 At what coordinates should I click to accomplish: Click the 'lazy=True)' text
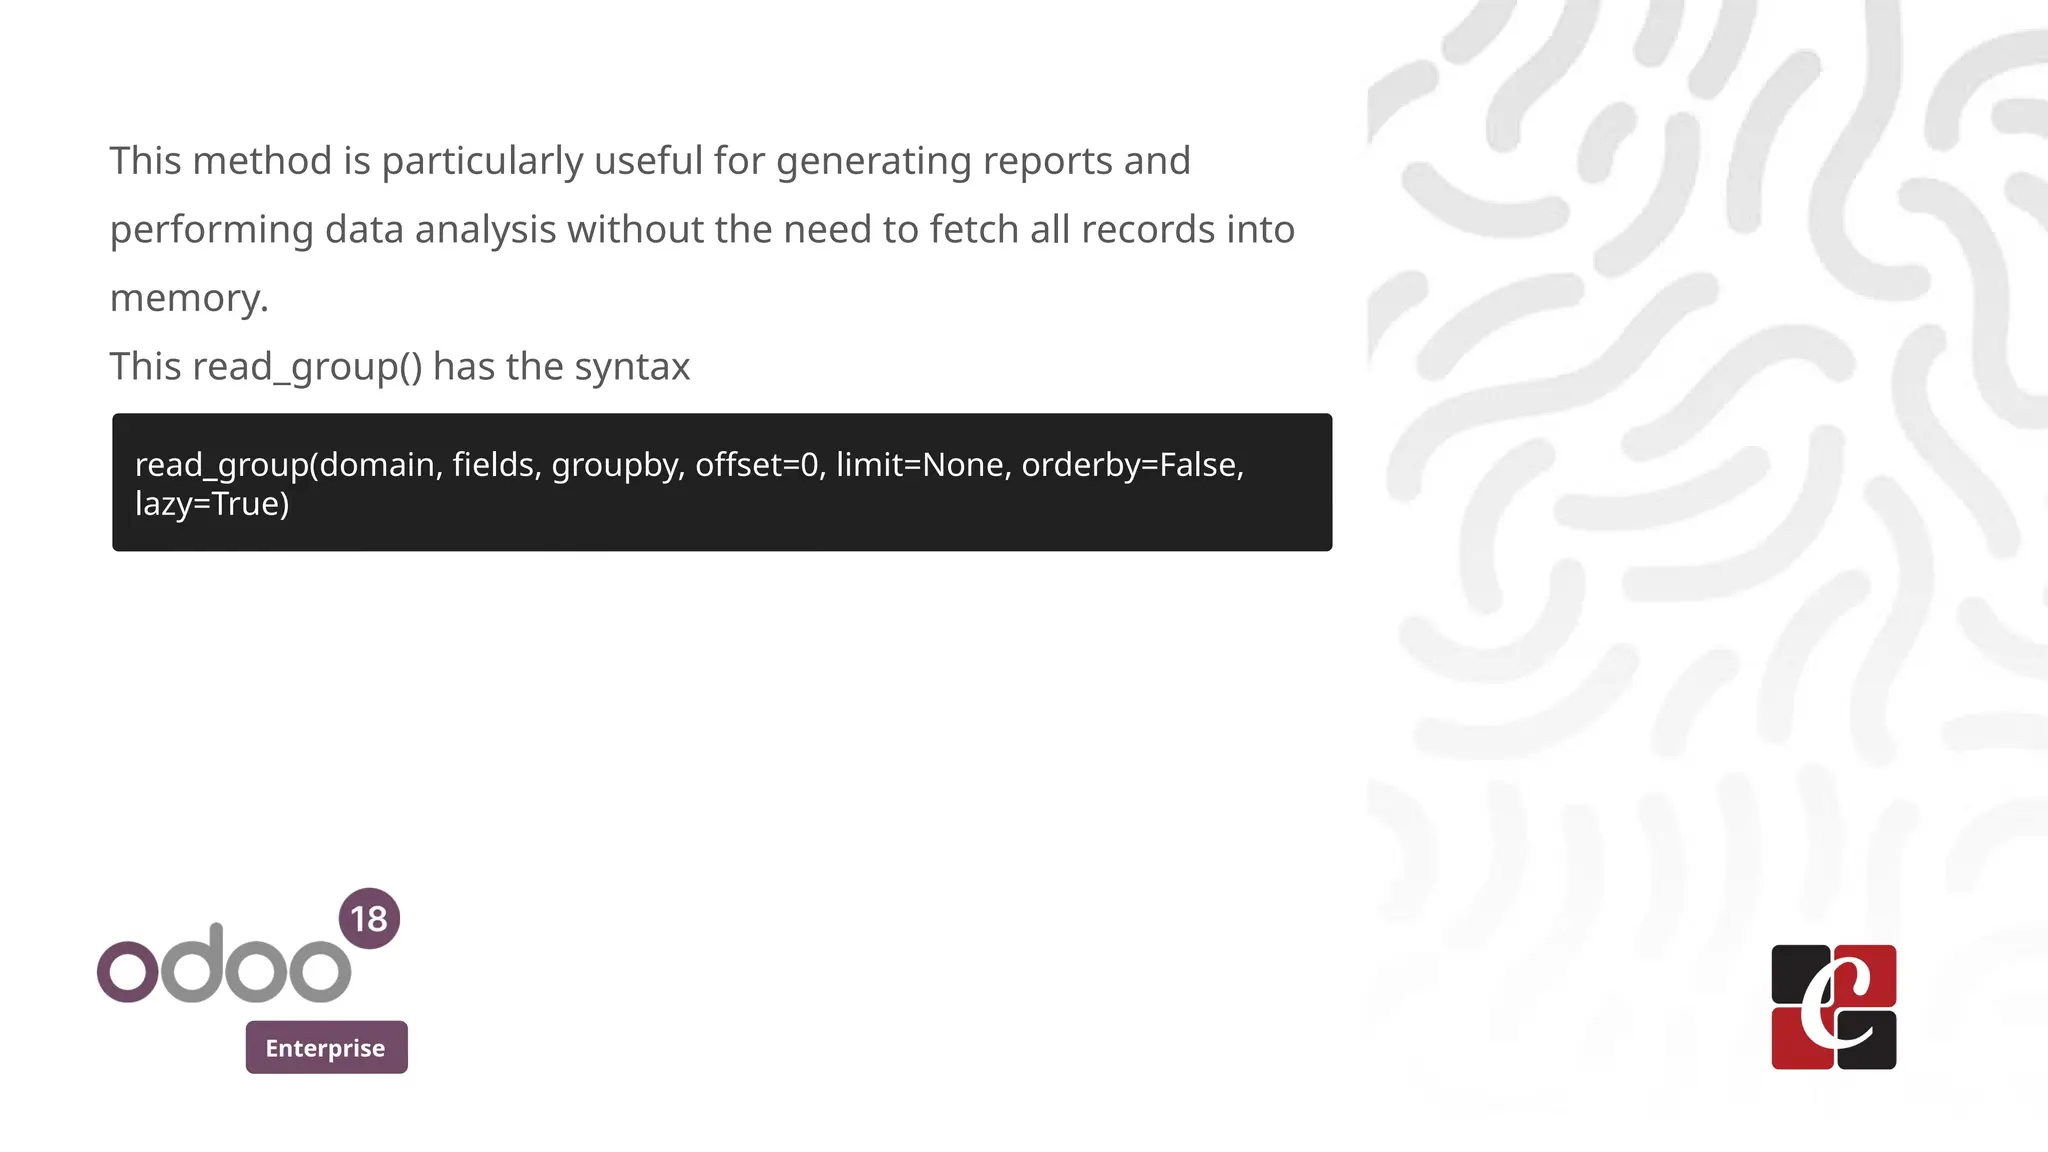coord(212,504)
